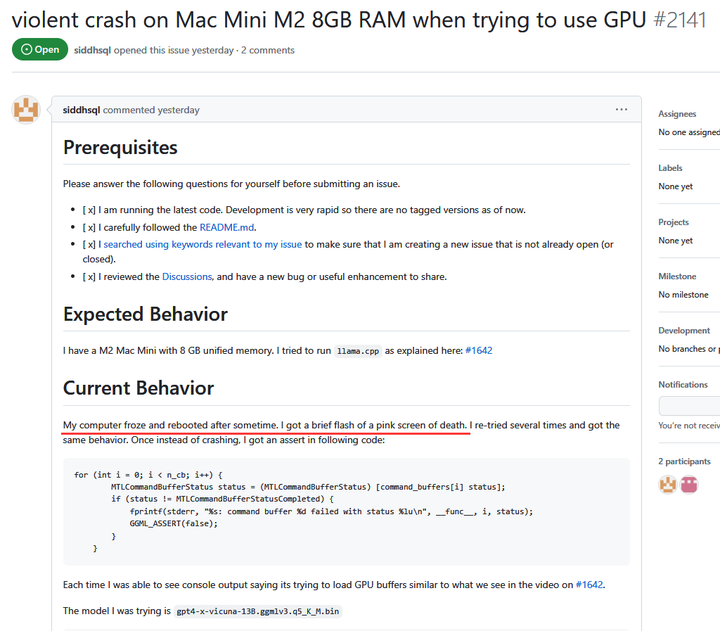Click inside the MTLCommandBufferStatus code block
This screenshot has width=720, height=631.
346,511
